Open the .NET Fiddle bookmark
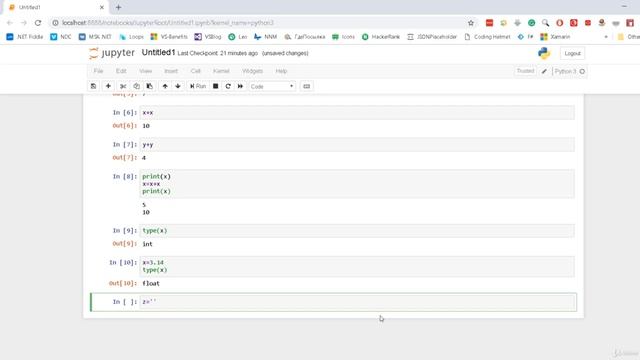The width and height of the screenshot is (640, 360). point(25,37)
